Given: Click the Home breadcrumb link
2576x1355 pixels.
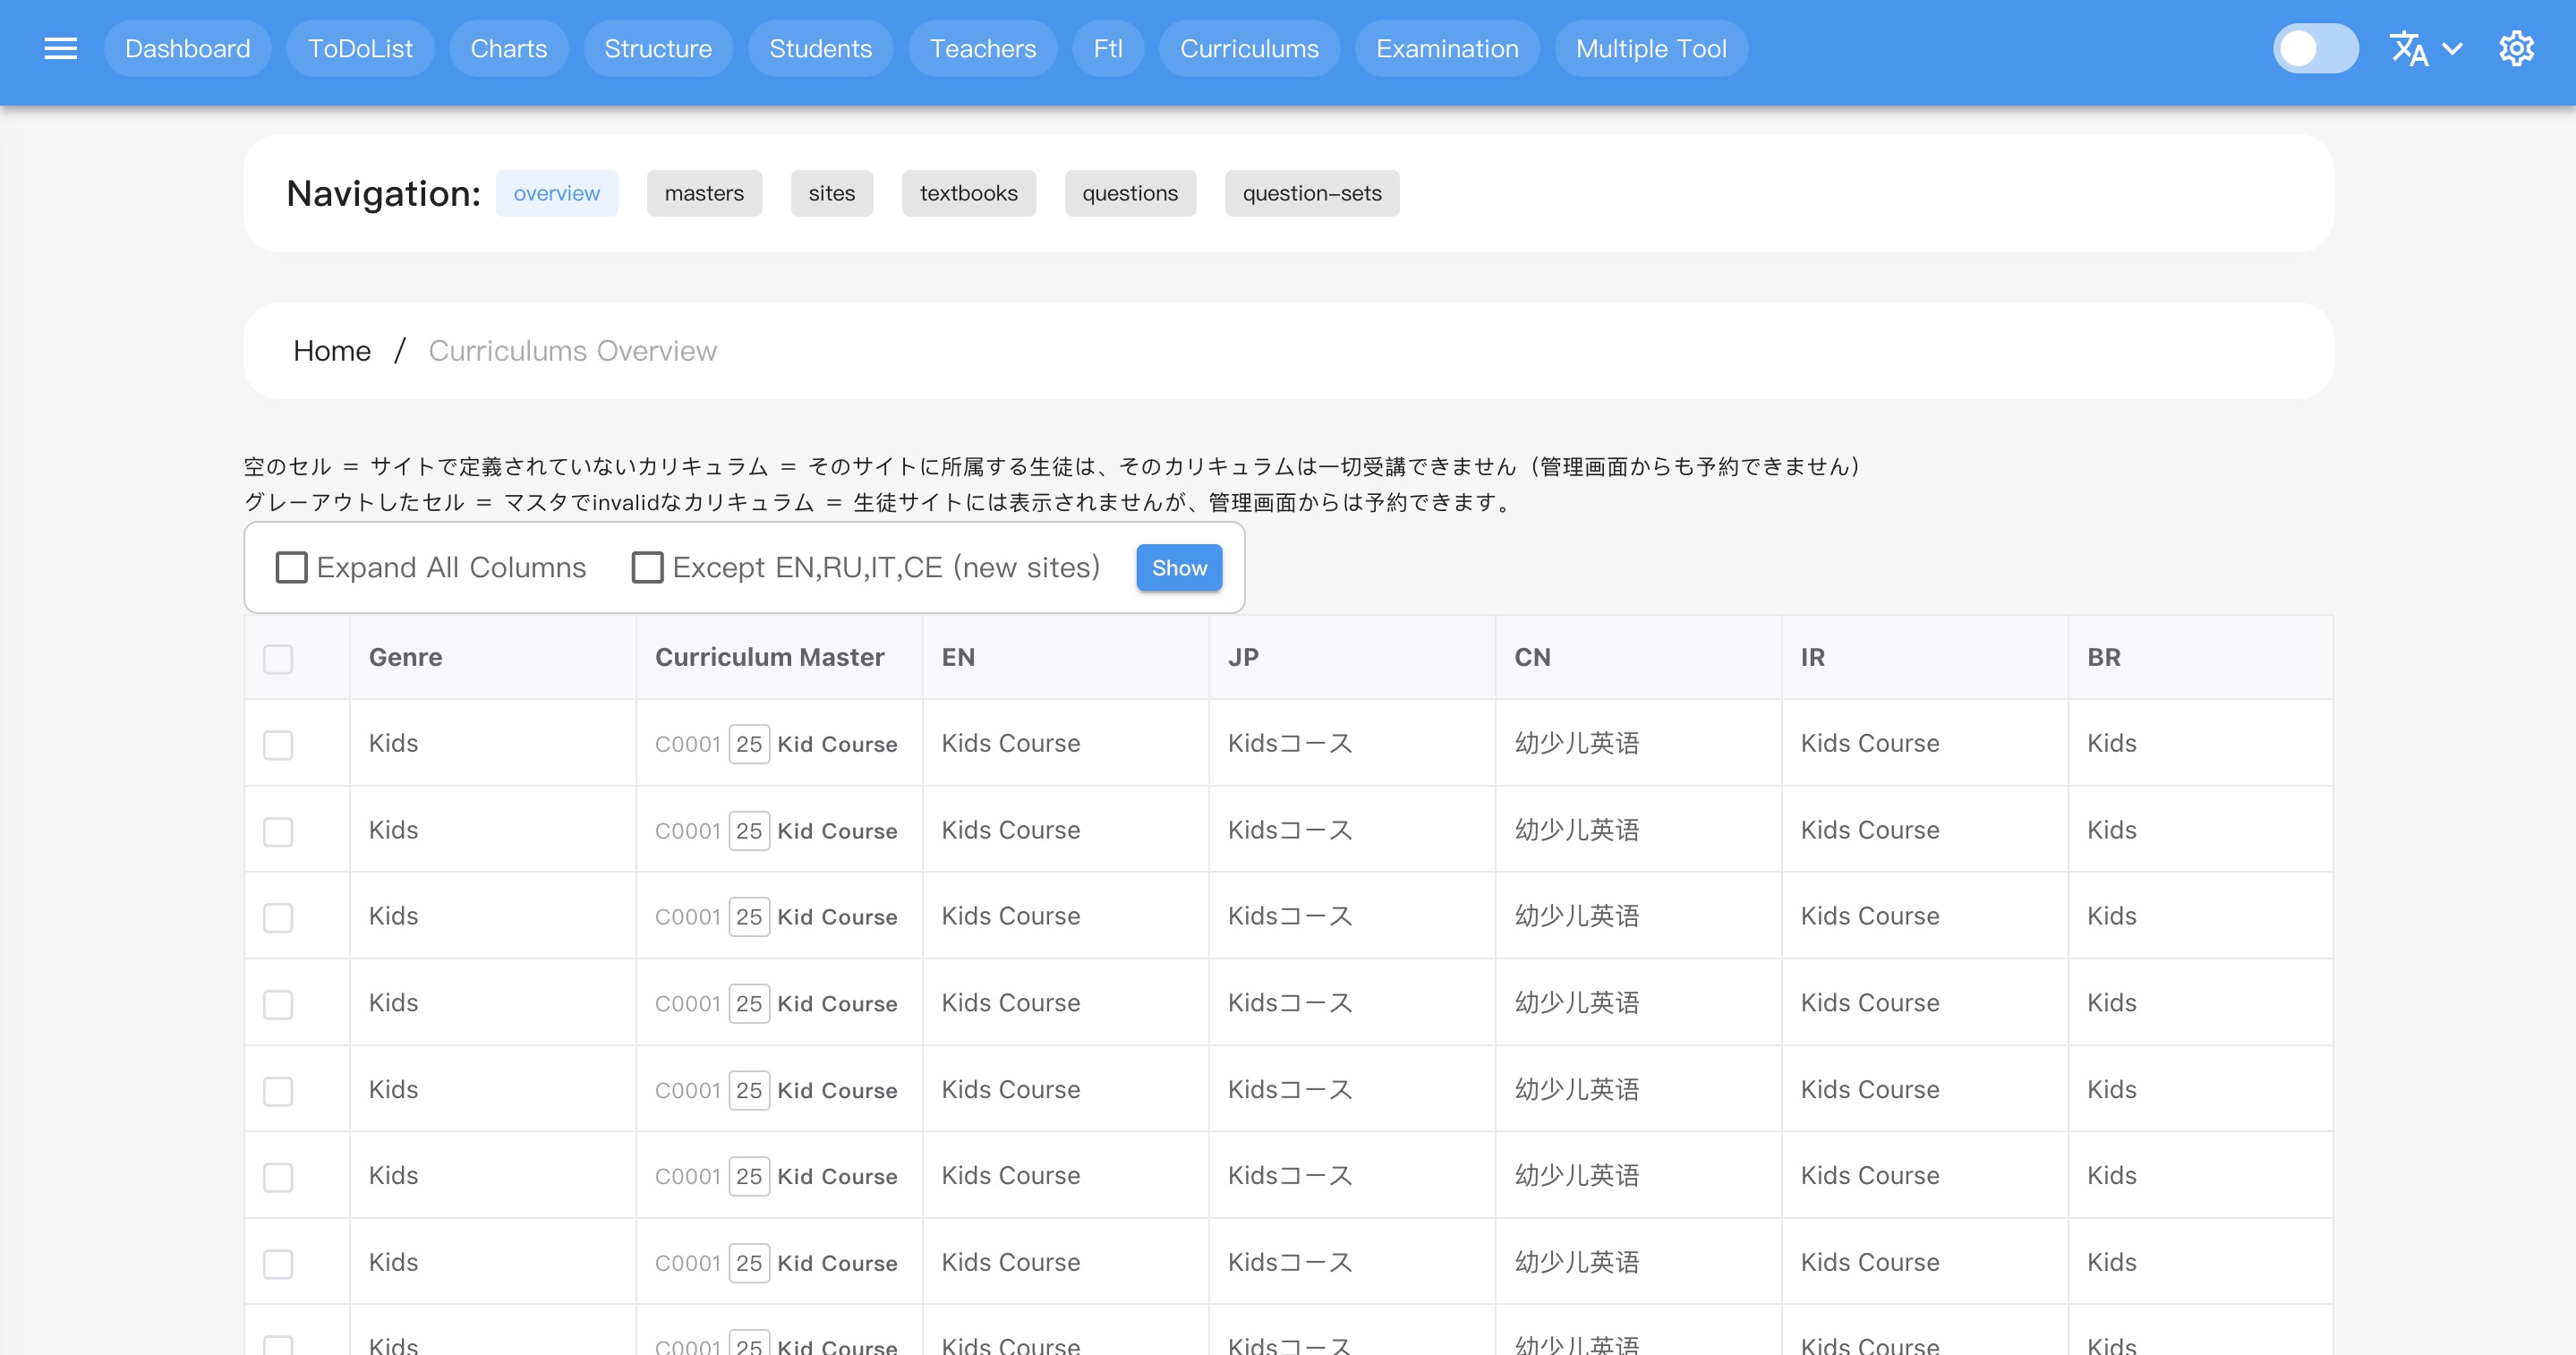Looking at the screenshot, I should point(332,351).
